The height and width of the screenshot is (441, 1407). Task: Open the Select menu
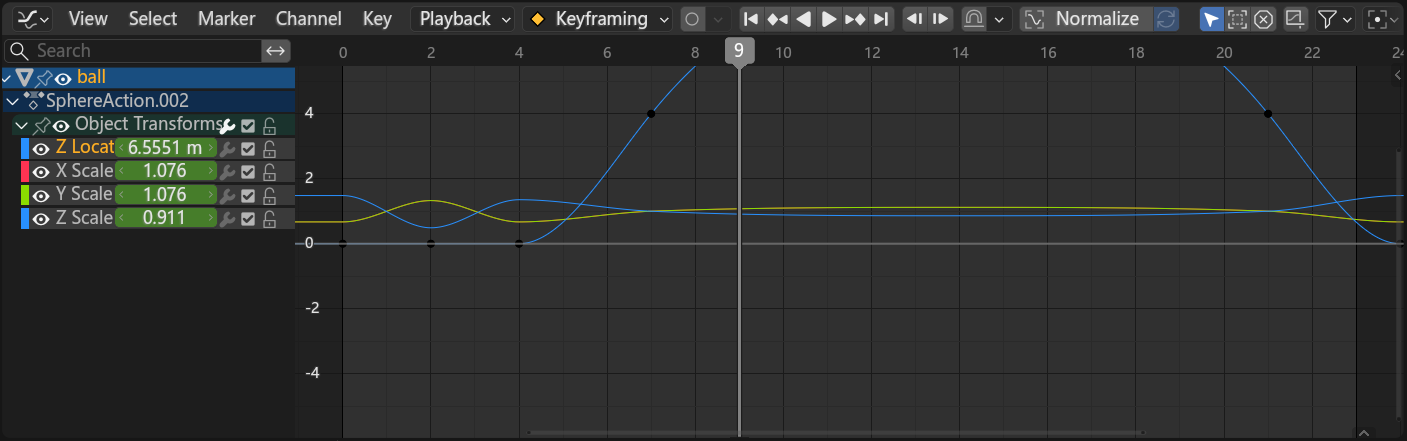pos(153,18)
